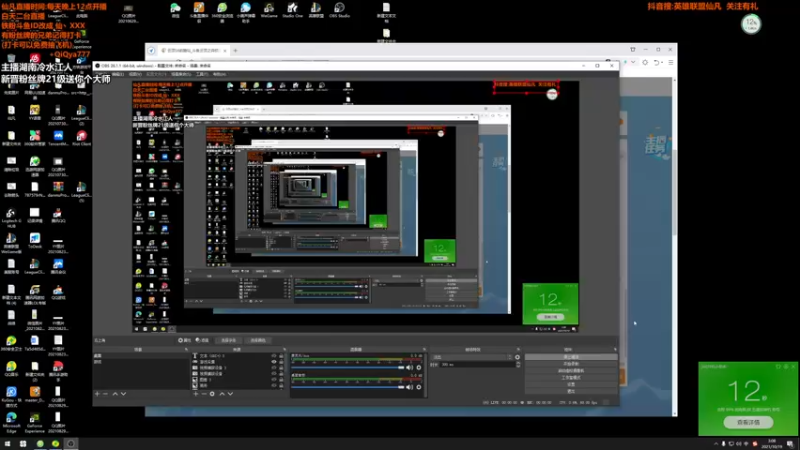Toggle visibility of the game capture source
This screenshot has height=450, width=800.
pos(274,362)
